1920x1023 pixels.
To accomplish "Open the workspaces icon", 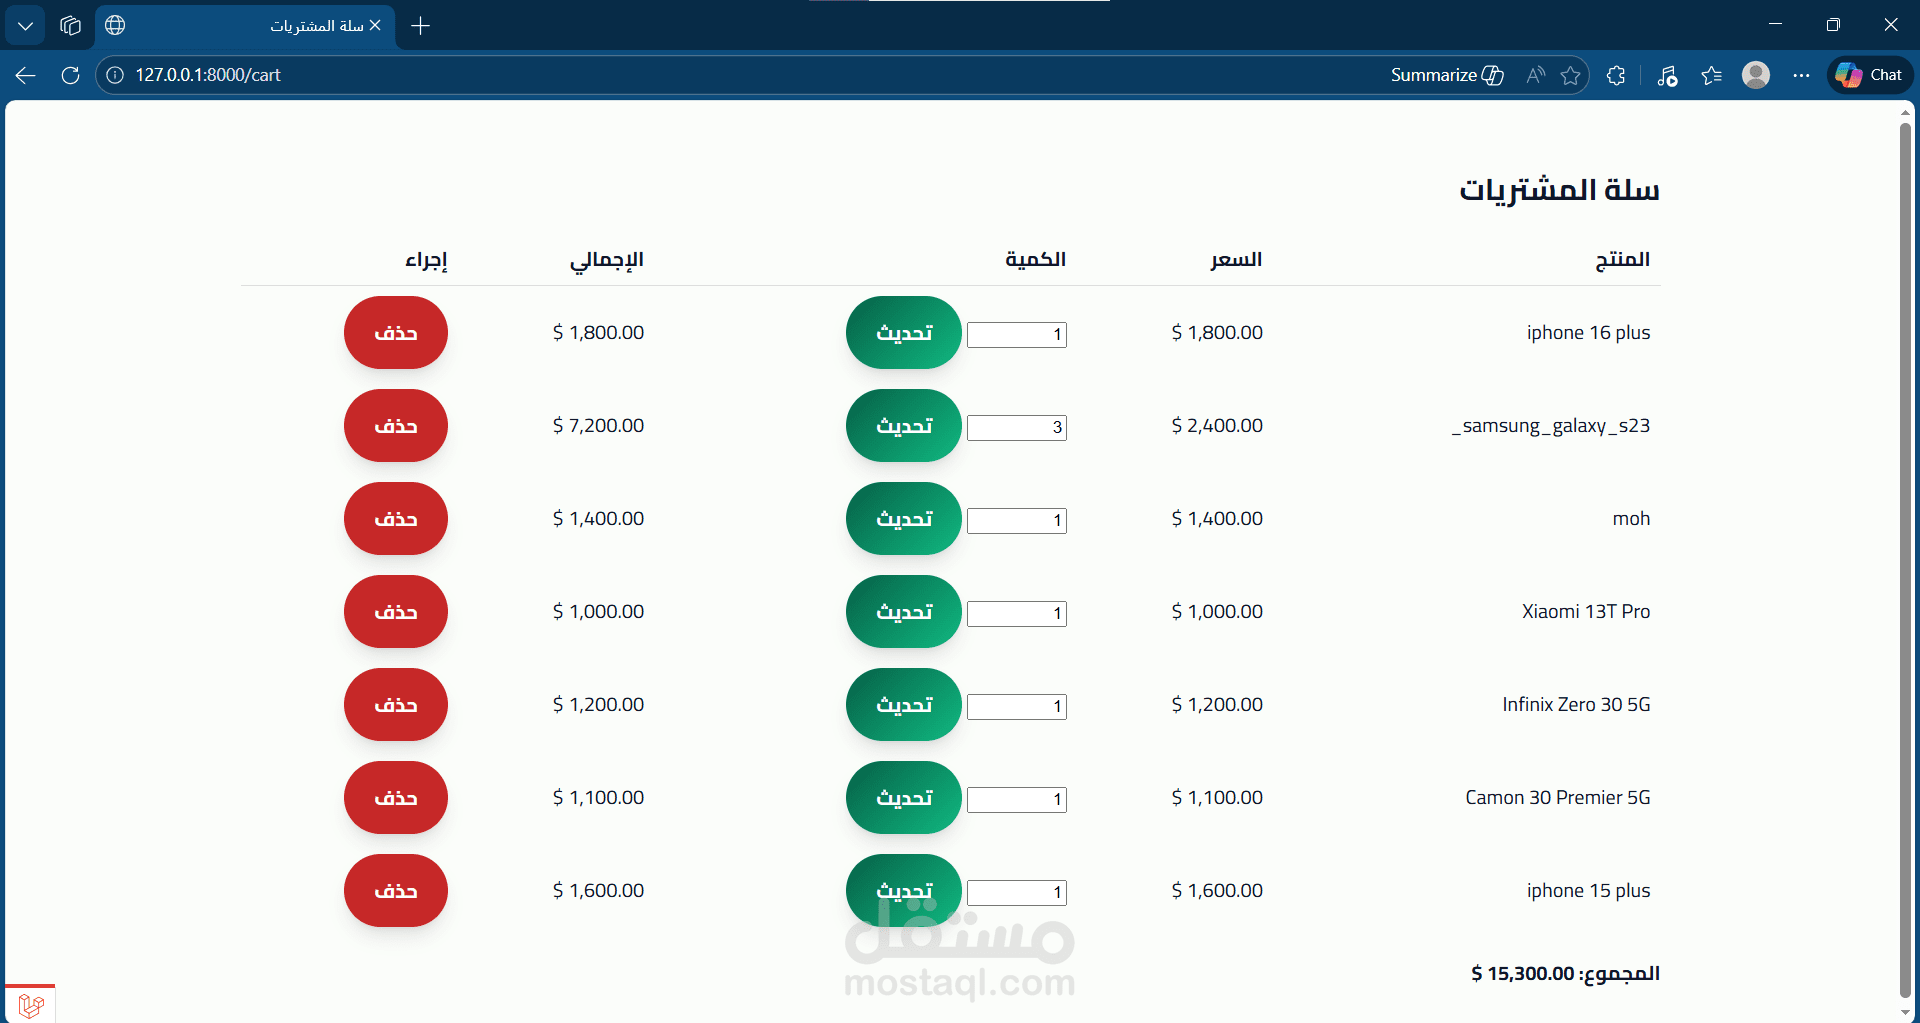I will click(x=70, y=25).
